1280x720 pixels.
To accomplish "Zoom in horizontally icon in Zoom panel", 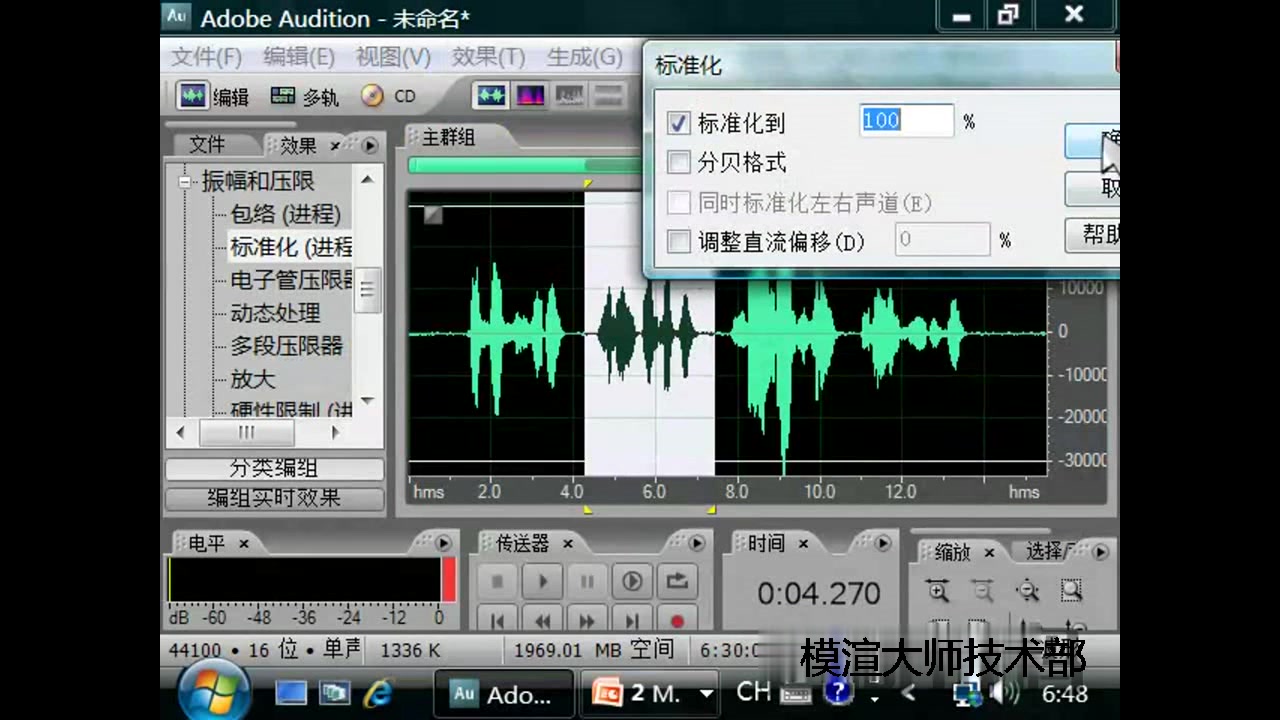I will [x=938, y=591].
